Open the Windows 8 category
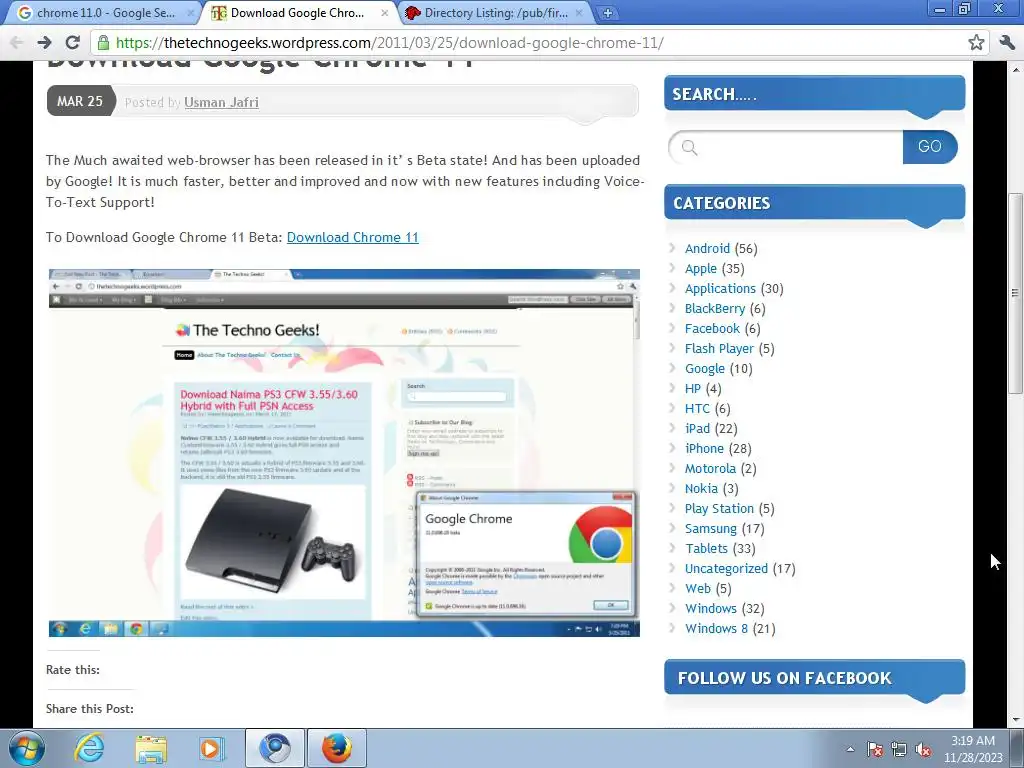 (716, 629)
